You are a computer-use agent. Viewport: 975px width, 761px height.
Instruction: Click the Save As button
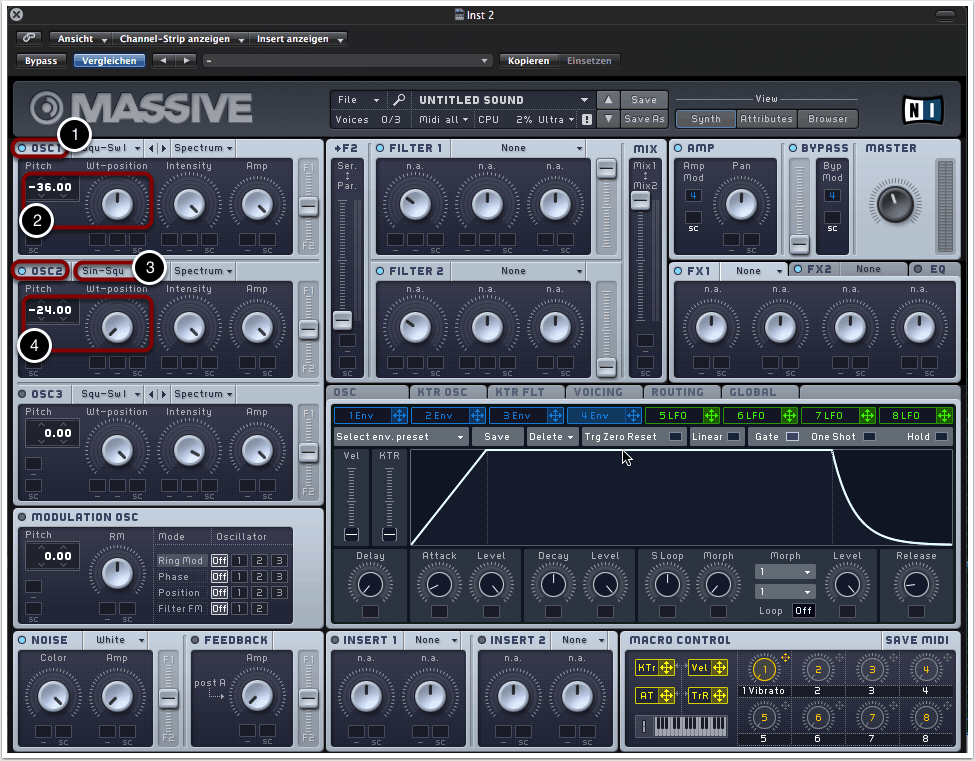[644, 119]
